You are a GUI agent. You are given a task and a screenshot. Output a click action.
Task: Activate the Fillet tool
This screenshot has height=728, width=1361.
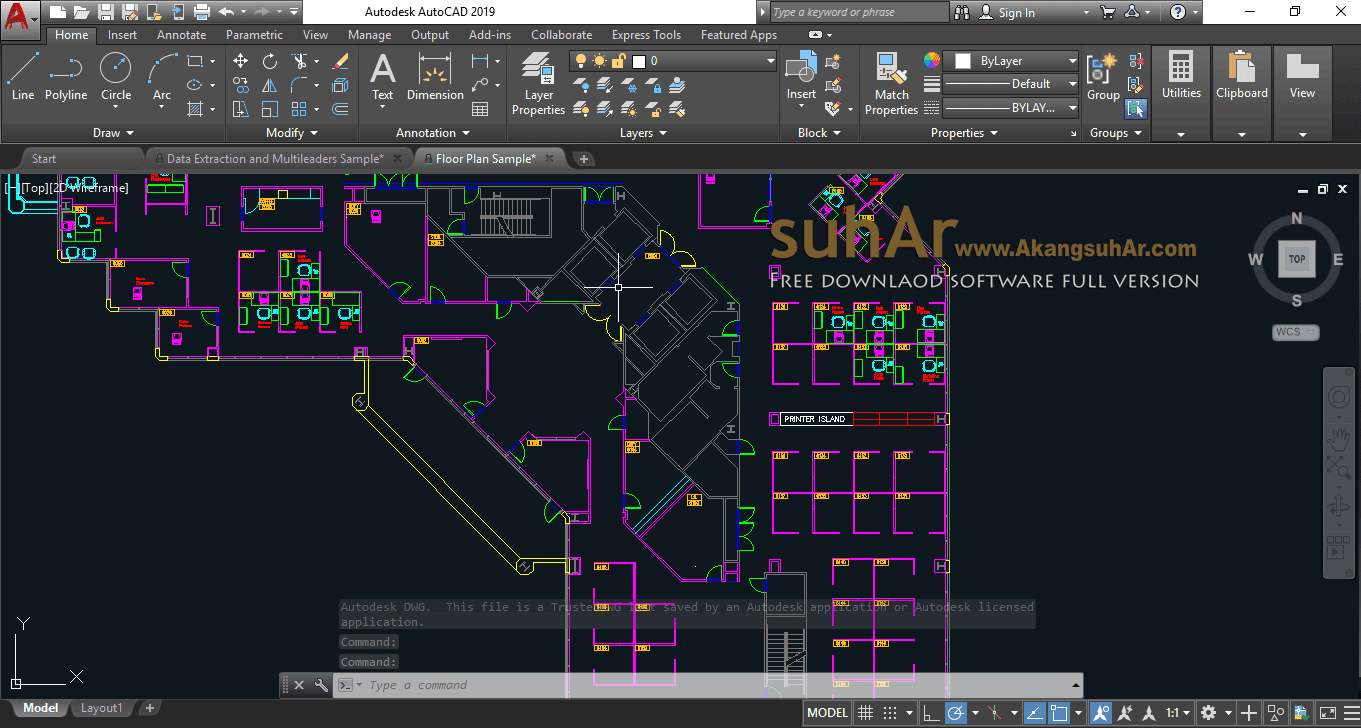coord(299,85)
